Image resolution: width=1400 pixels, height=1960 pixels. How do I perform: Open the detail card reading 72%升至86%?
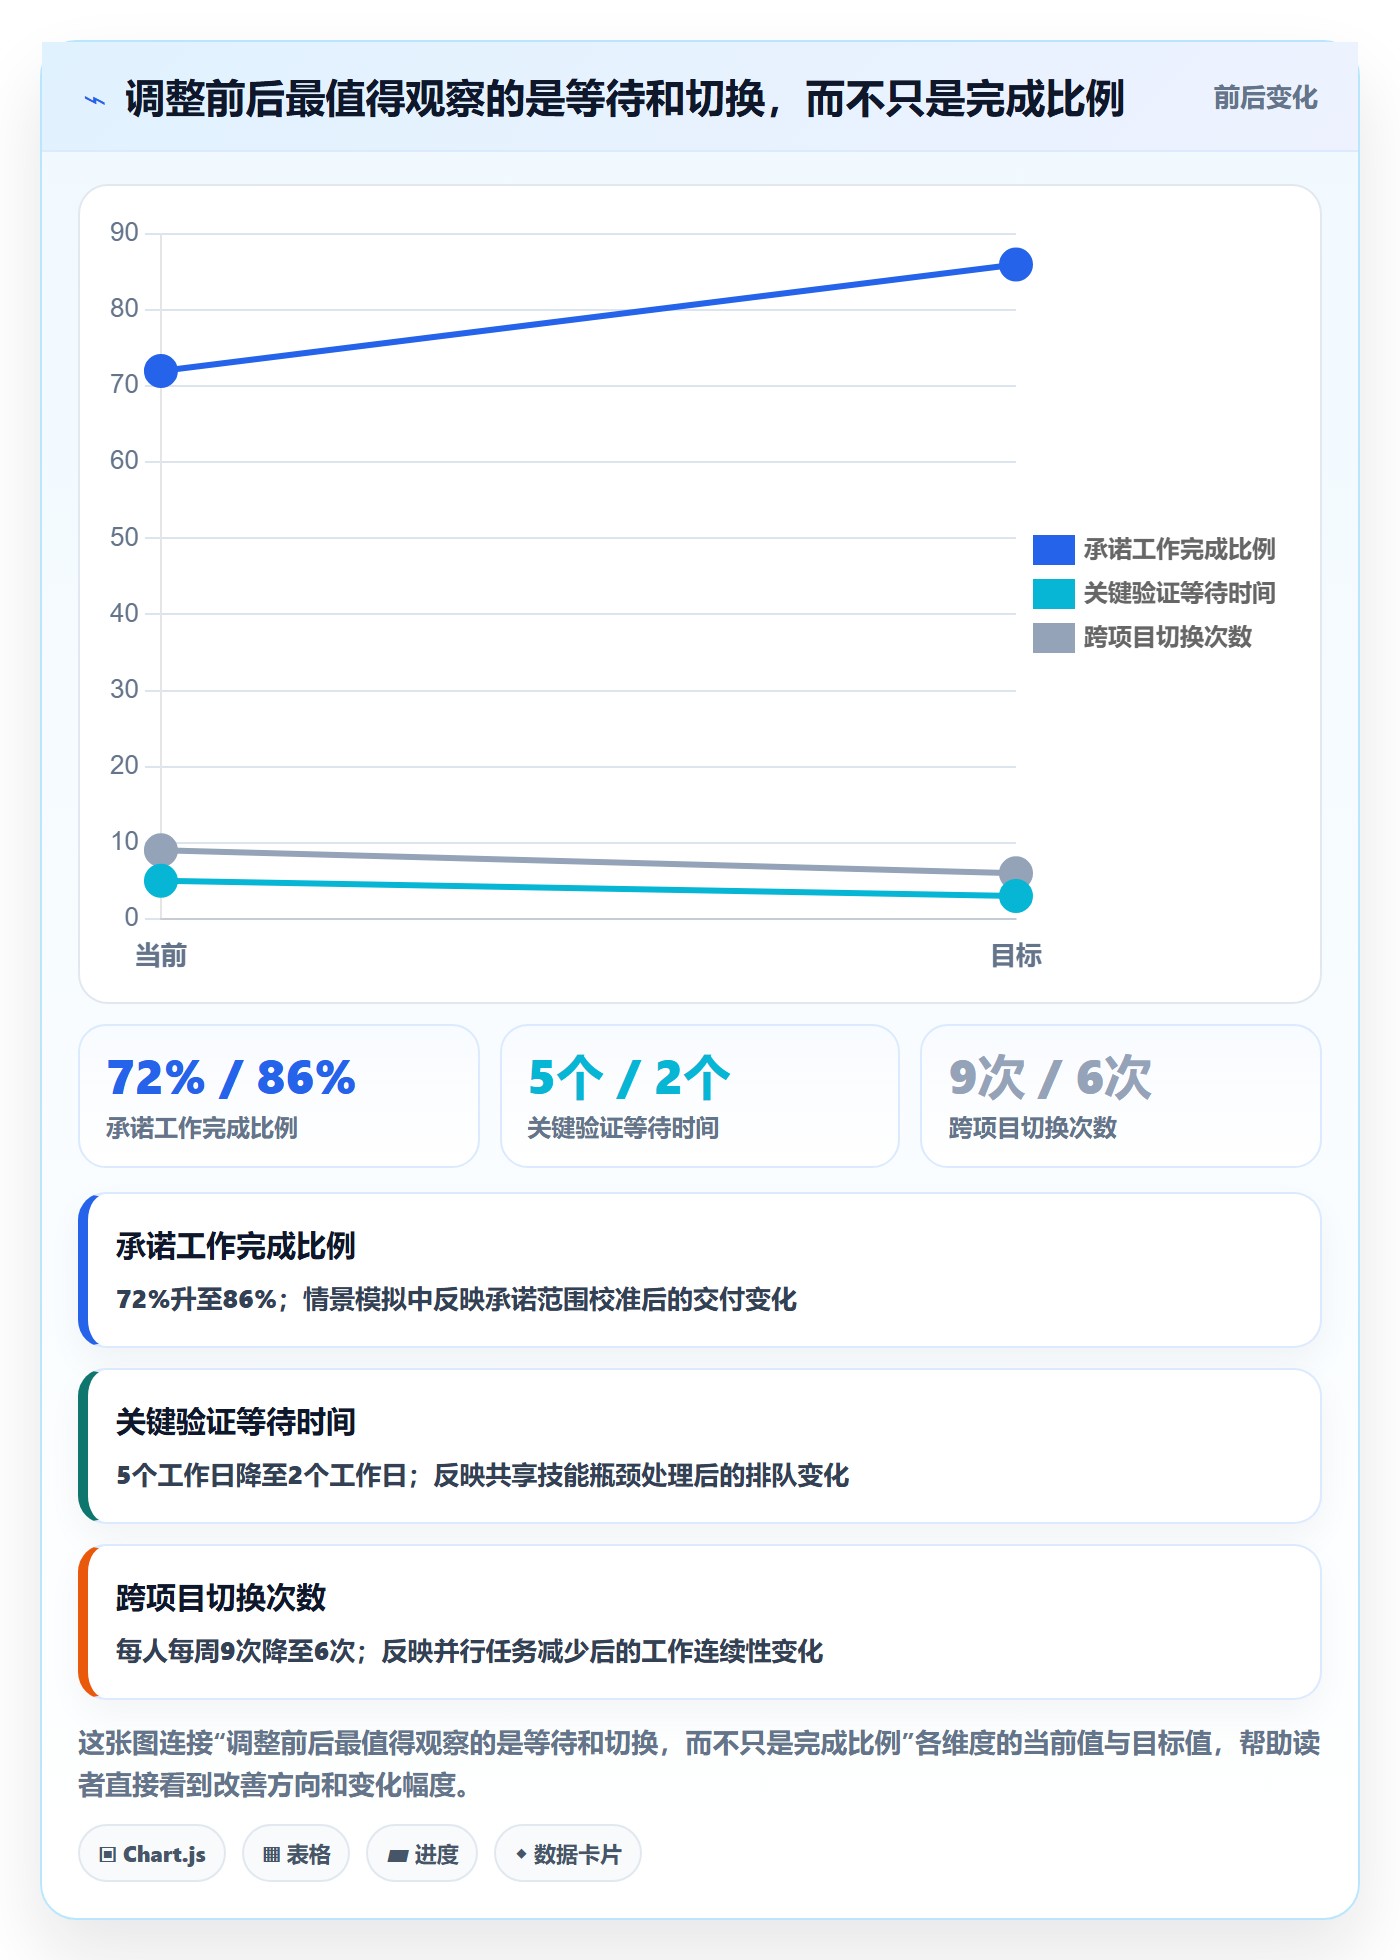click(x=700, y=1270)
